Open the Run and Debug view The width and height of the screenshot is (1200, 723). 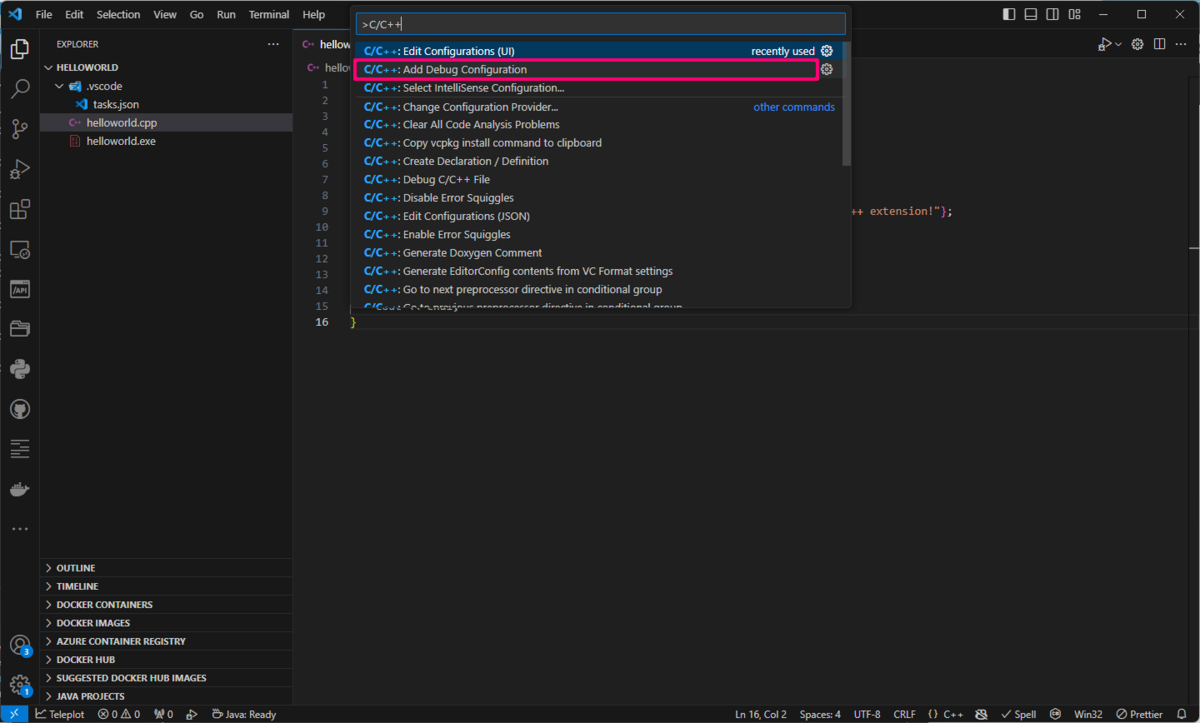tap(19, 169)
